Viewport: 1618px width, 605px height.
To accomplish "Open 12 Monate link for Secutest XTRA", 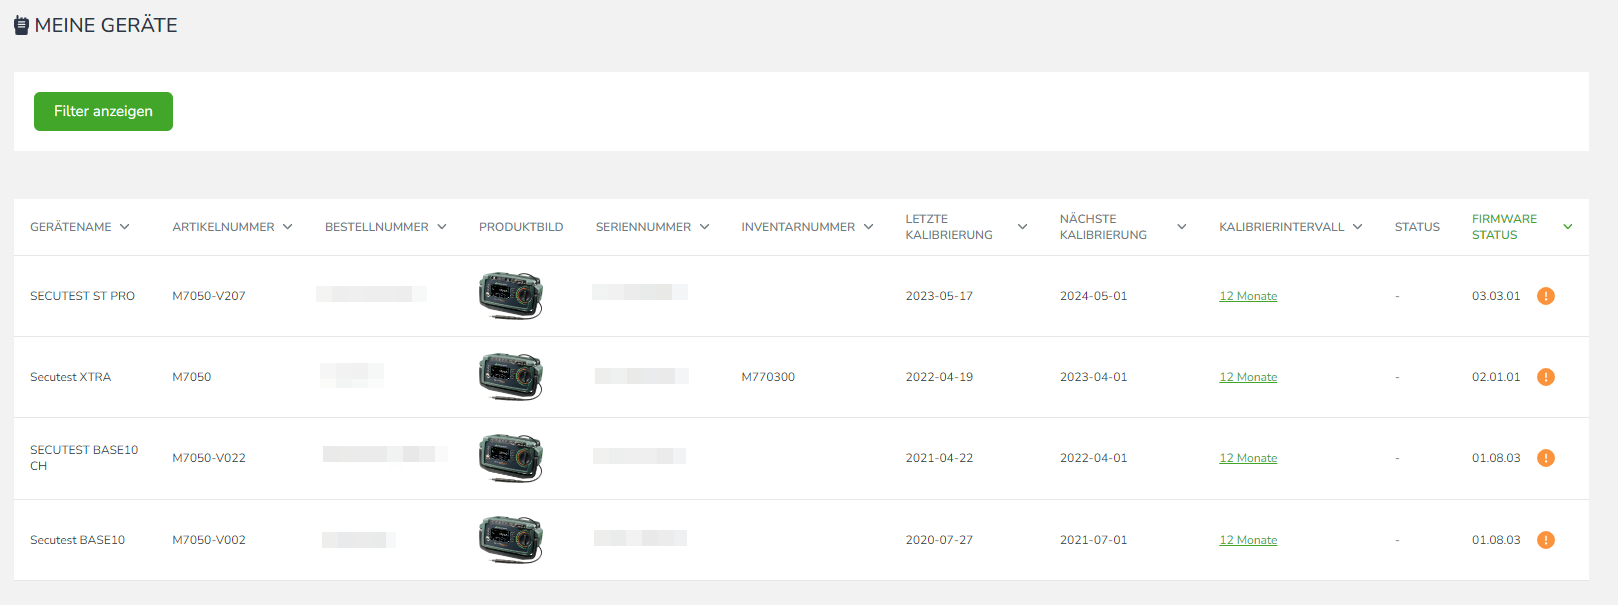I will pyautogui.click(x=1248, y=377).
